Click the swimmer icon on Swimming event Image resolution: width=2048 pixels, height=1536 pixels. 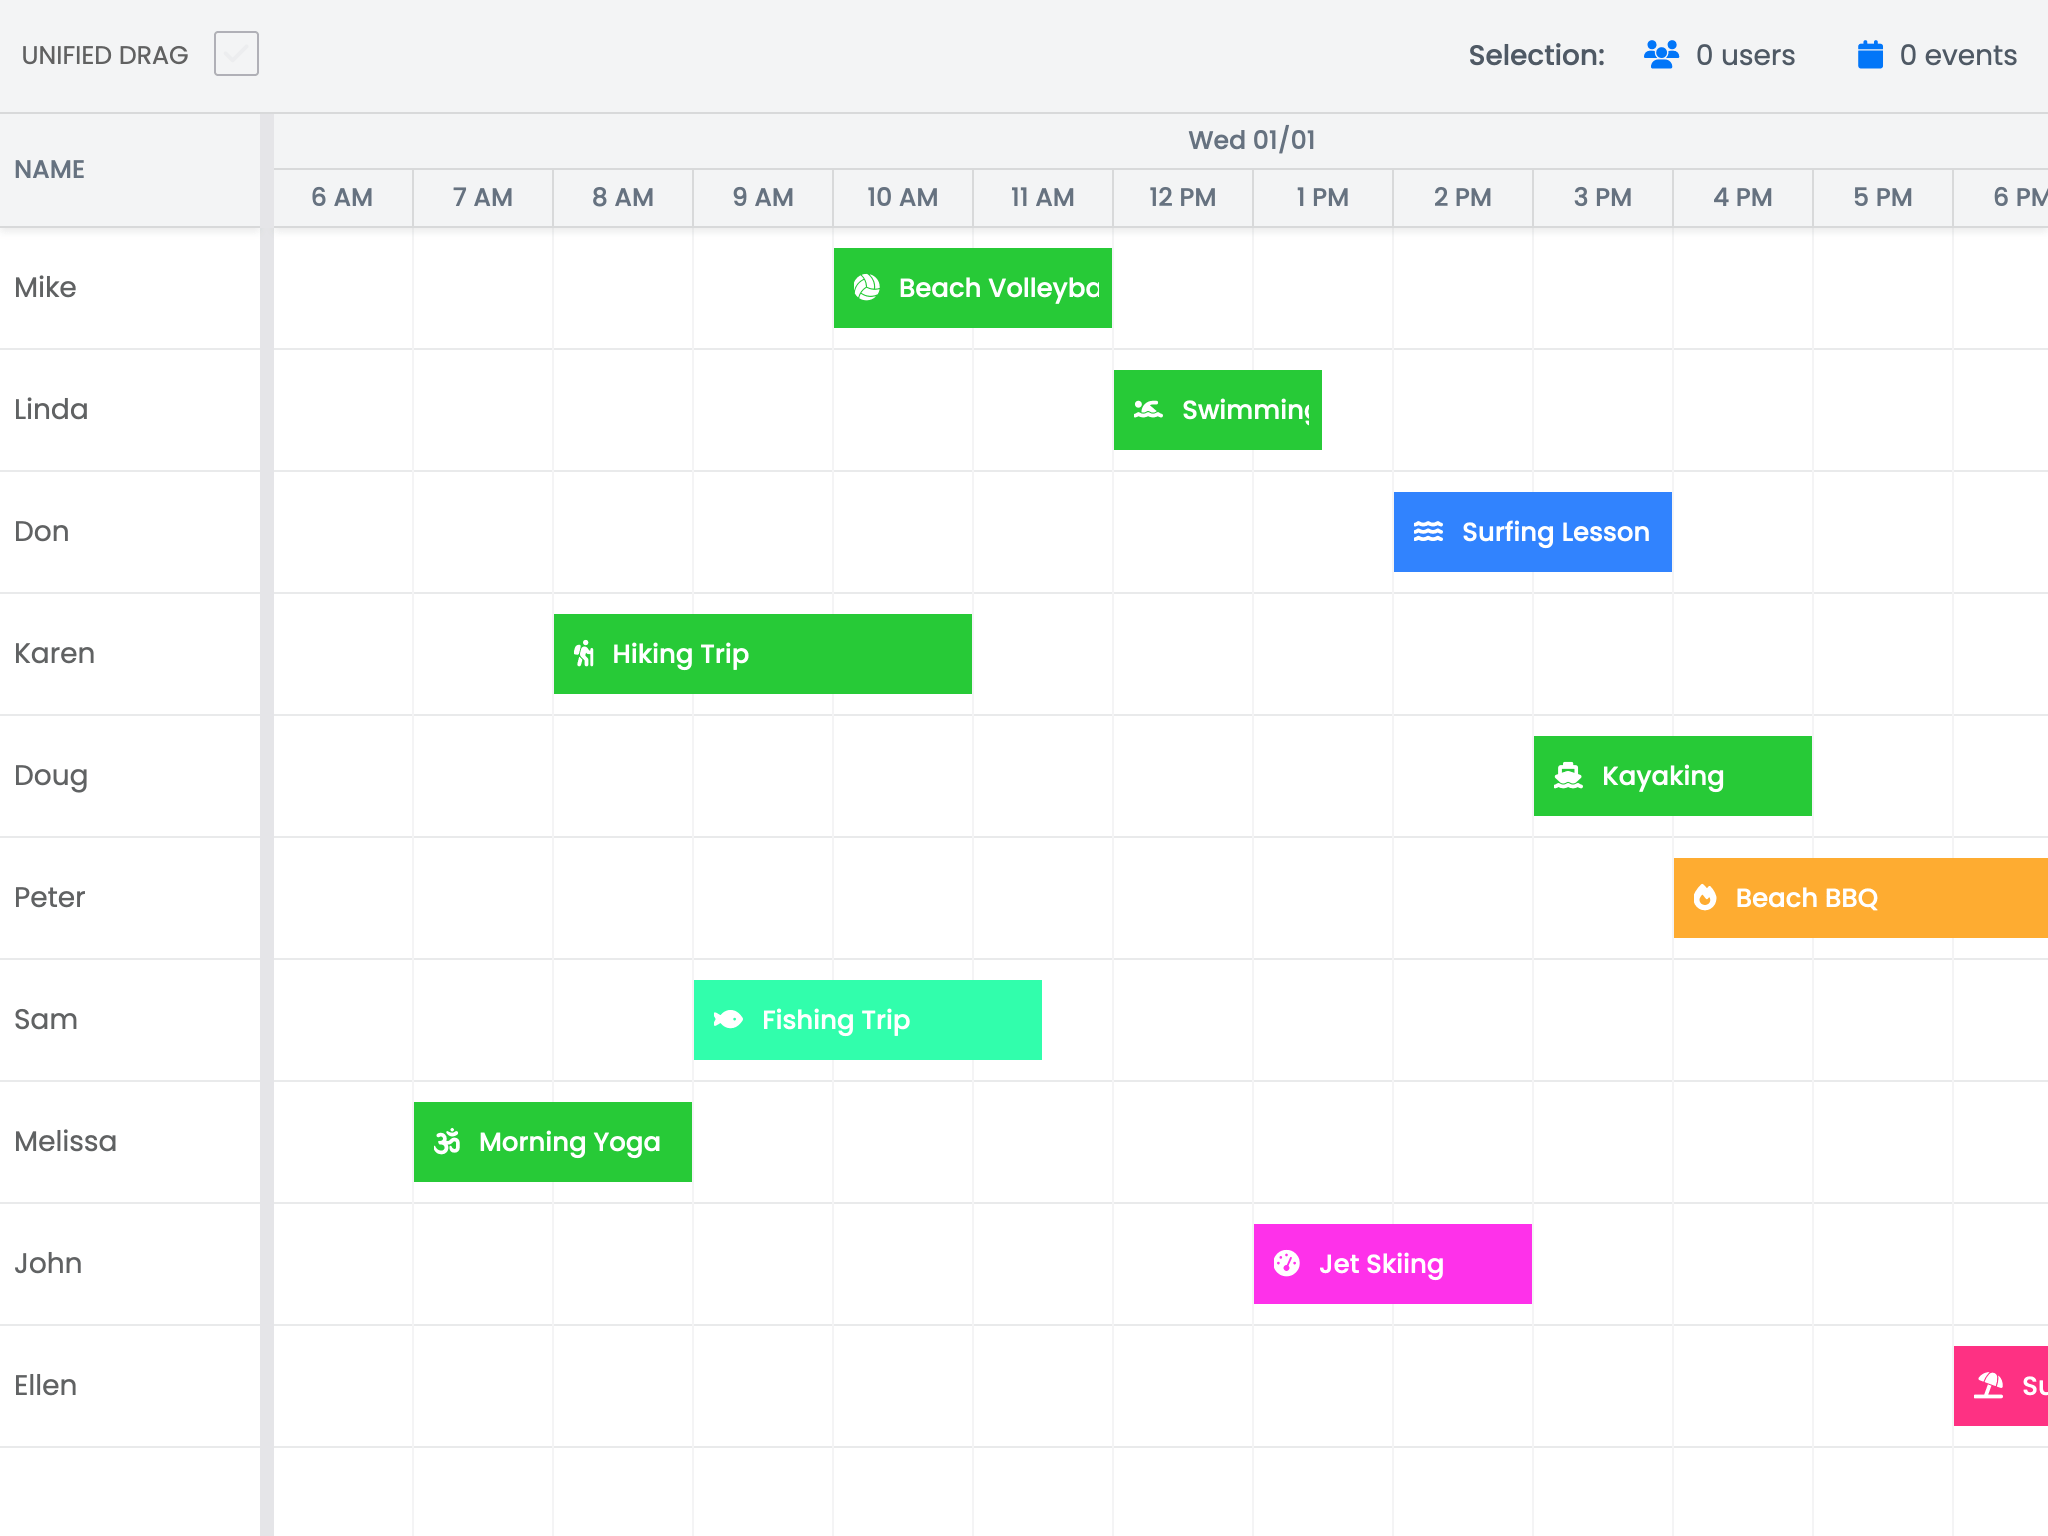point(1148,410)
